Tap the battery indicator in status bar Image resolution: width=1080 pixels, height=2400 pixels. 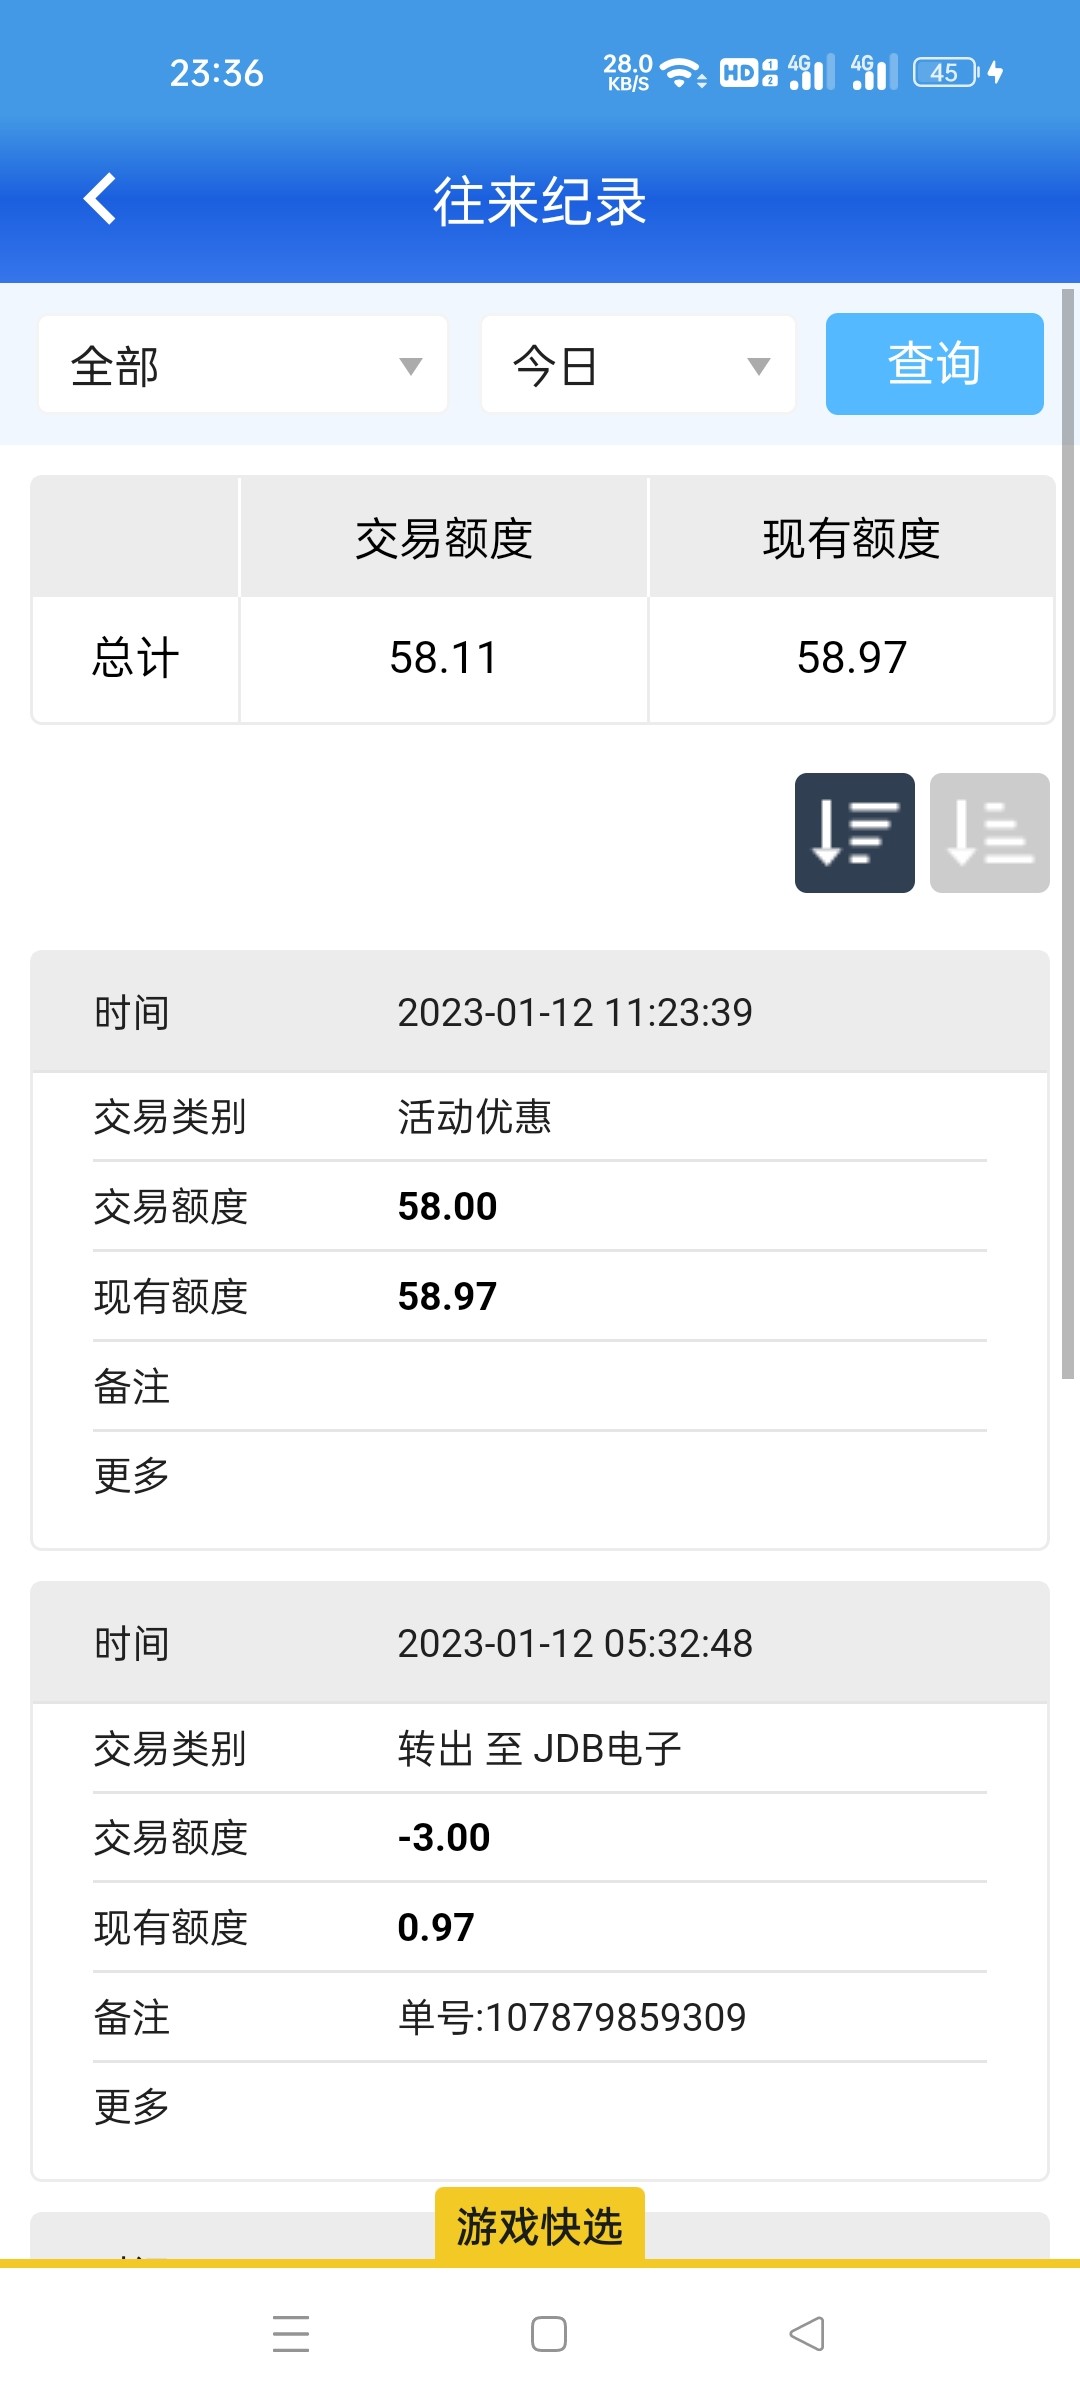pyautogui.click(x=946, y=73)
